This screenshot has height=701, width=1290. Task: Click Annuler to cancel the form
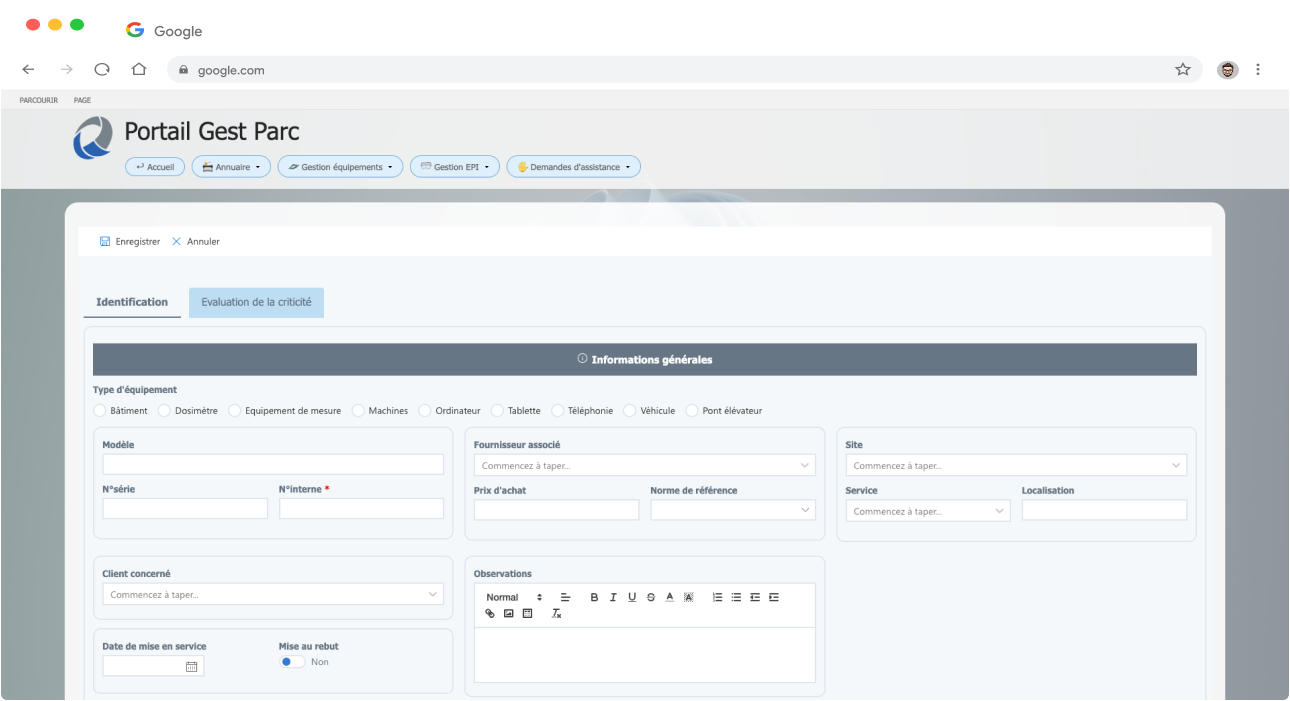[x=196, y=241]
